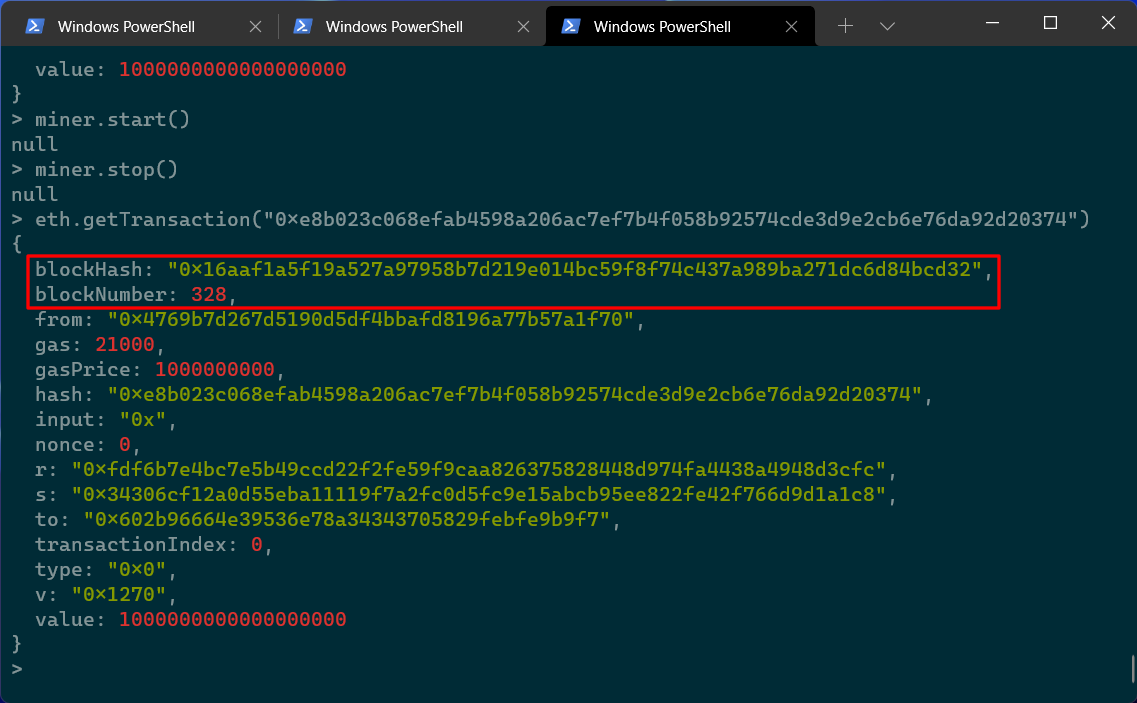Click the PowerShell icon on the active tab
This screenshot has width=1137, height=703.
pyautogui.click(x=572, y=26)
